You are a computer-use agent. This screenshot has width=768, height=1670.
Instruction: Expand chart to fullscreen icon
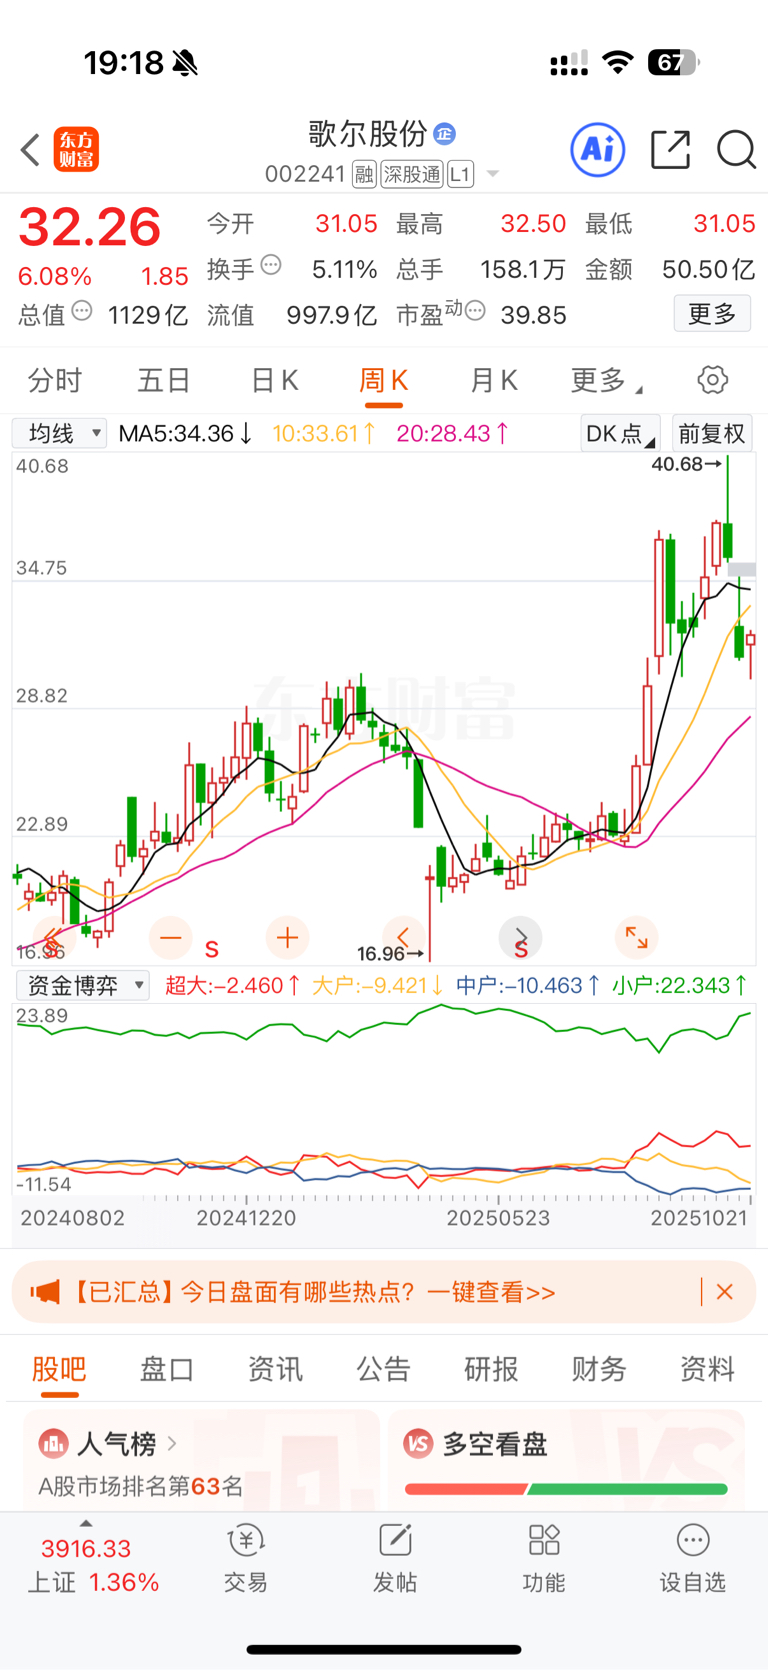click(636, 938)
